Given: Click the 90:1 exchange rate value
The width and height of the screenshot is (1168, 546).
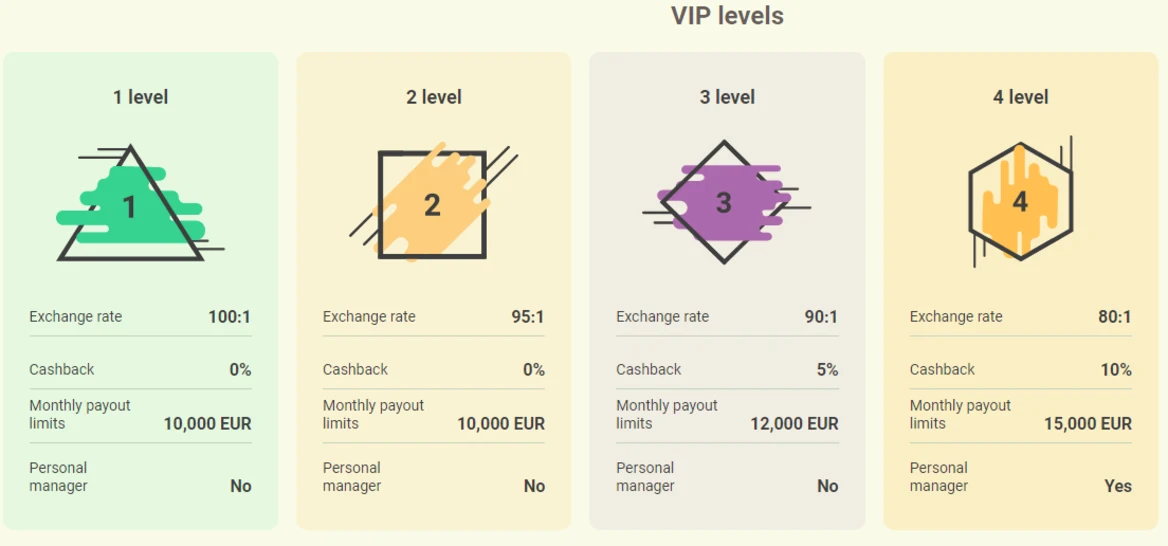Looking at the screenshot, I should click(822, 317).
